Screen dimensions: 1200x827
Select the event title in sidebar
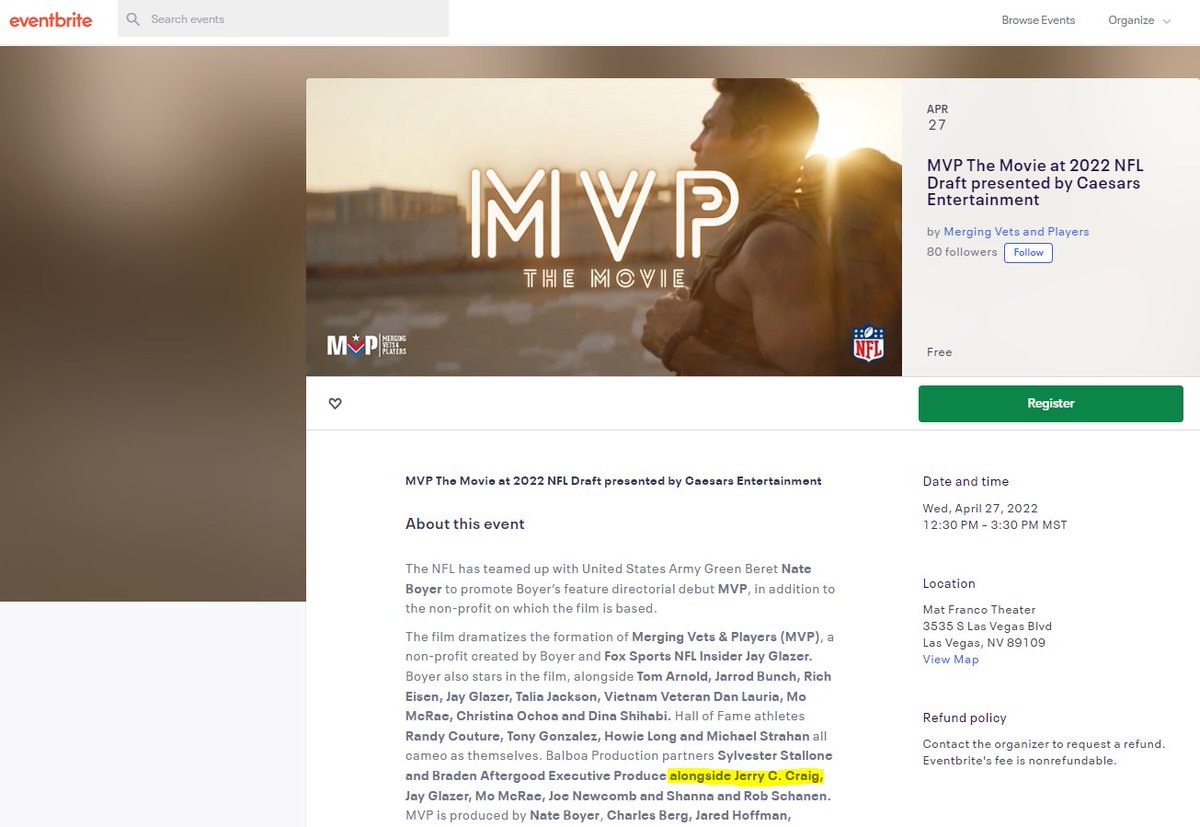(x=1035, y=182)
